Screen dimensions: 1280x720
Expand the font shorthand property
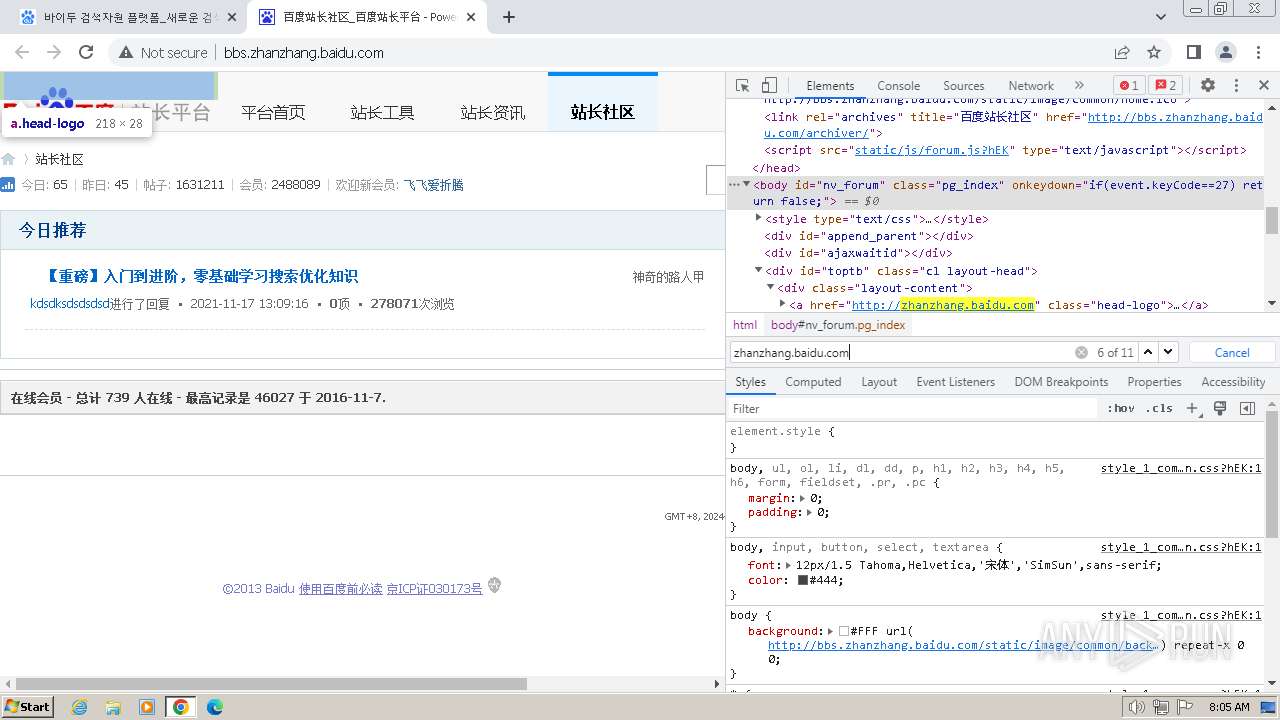(790, 565)
